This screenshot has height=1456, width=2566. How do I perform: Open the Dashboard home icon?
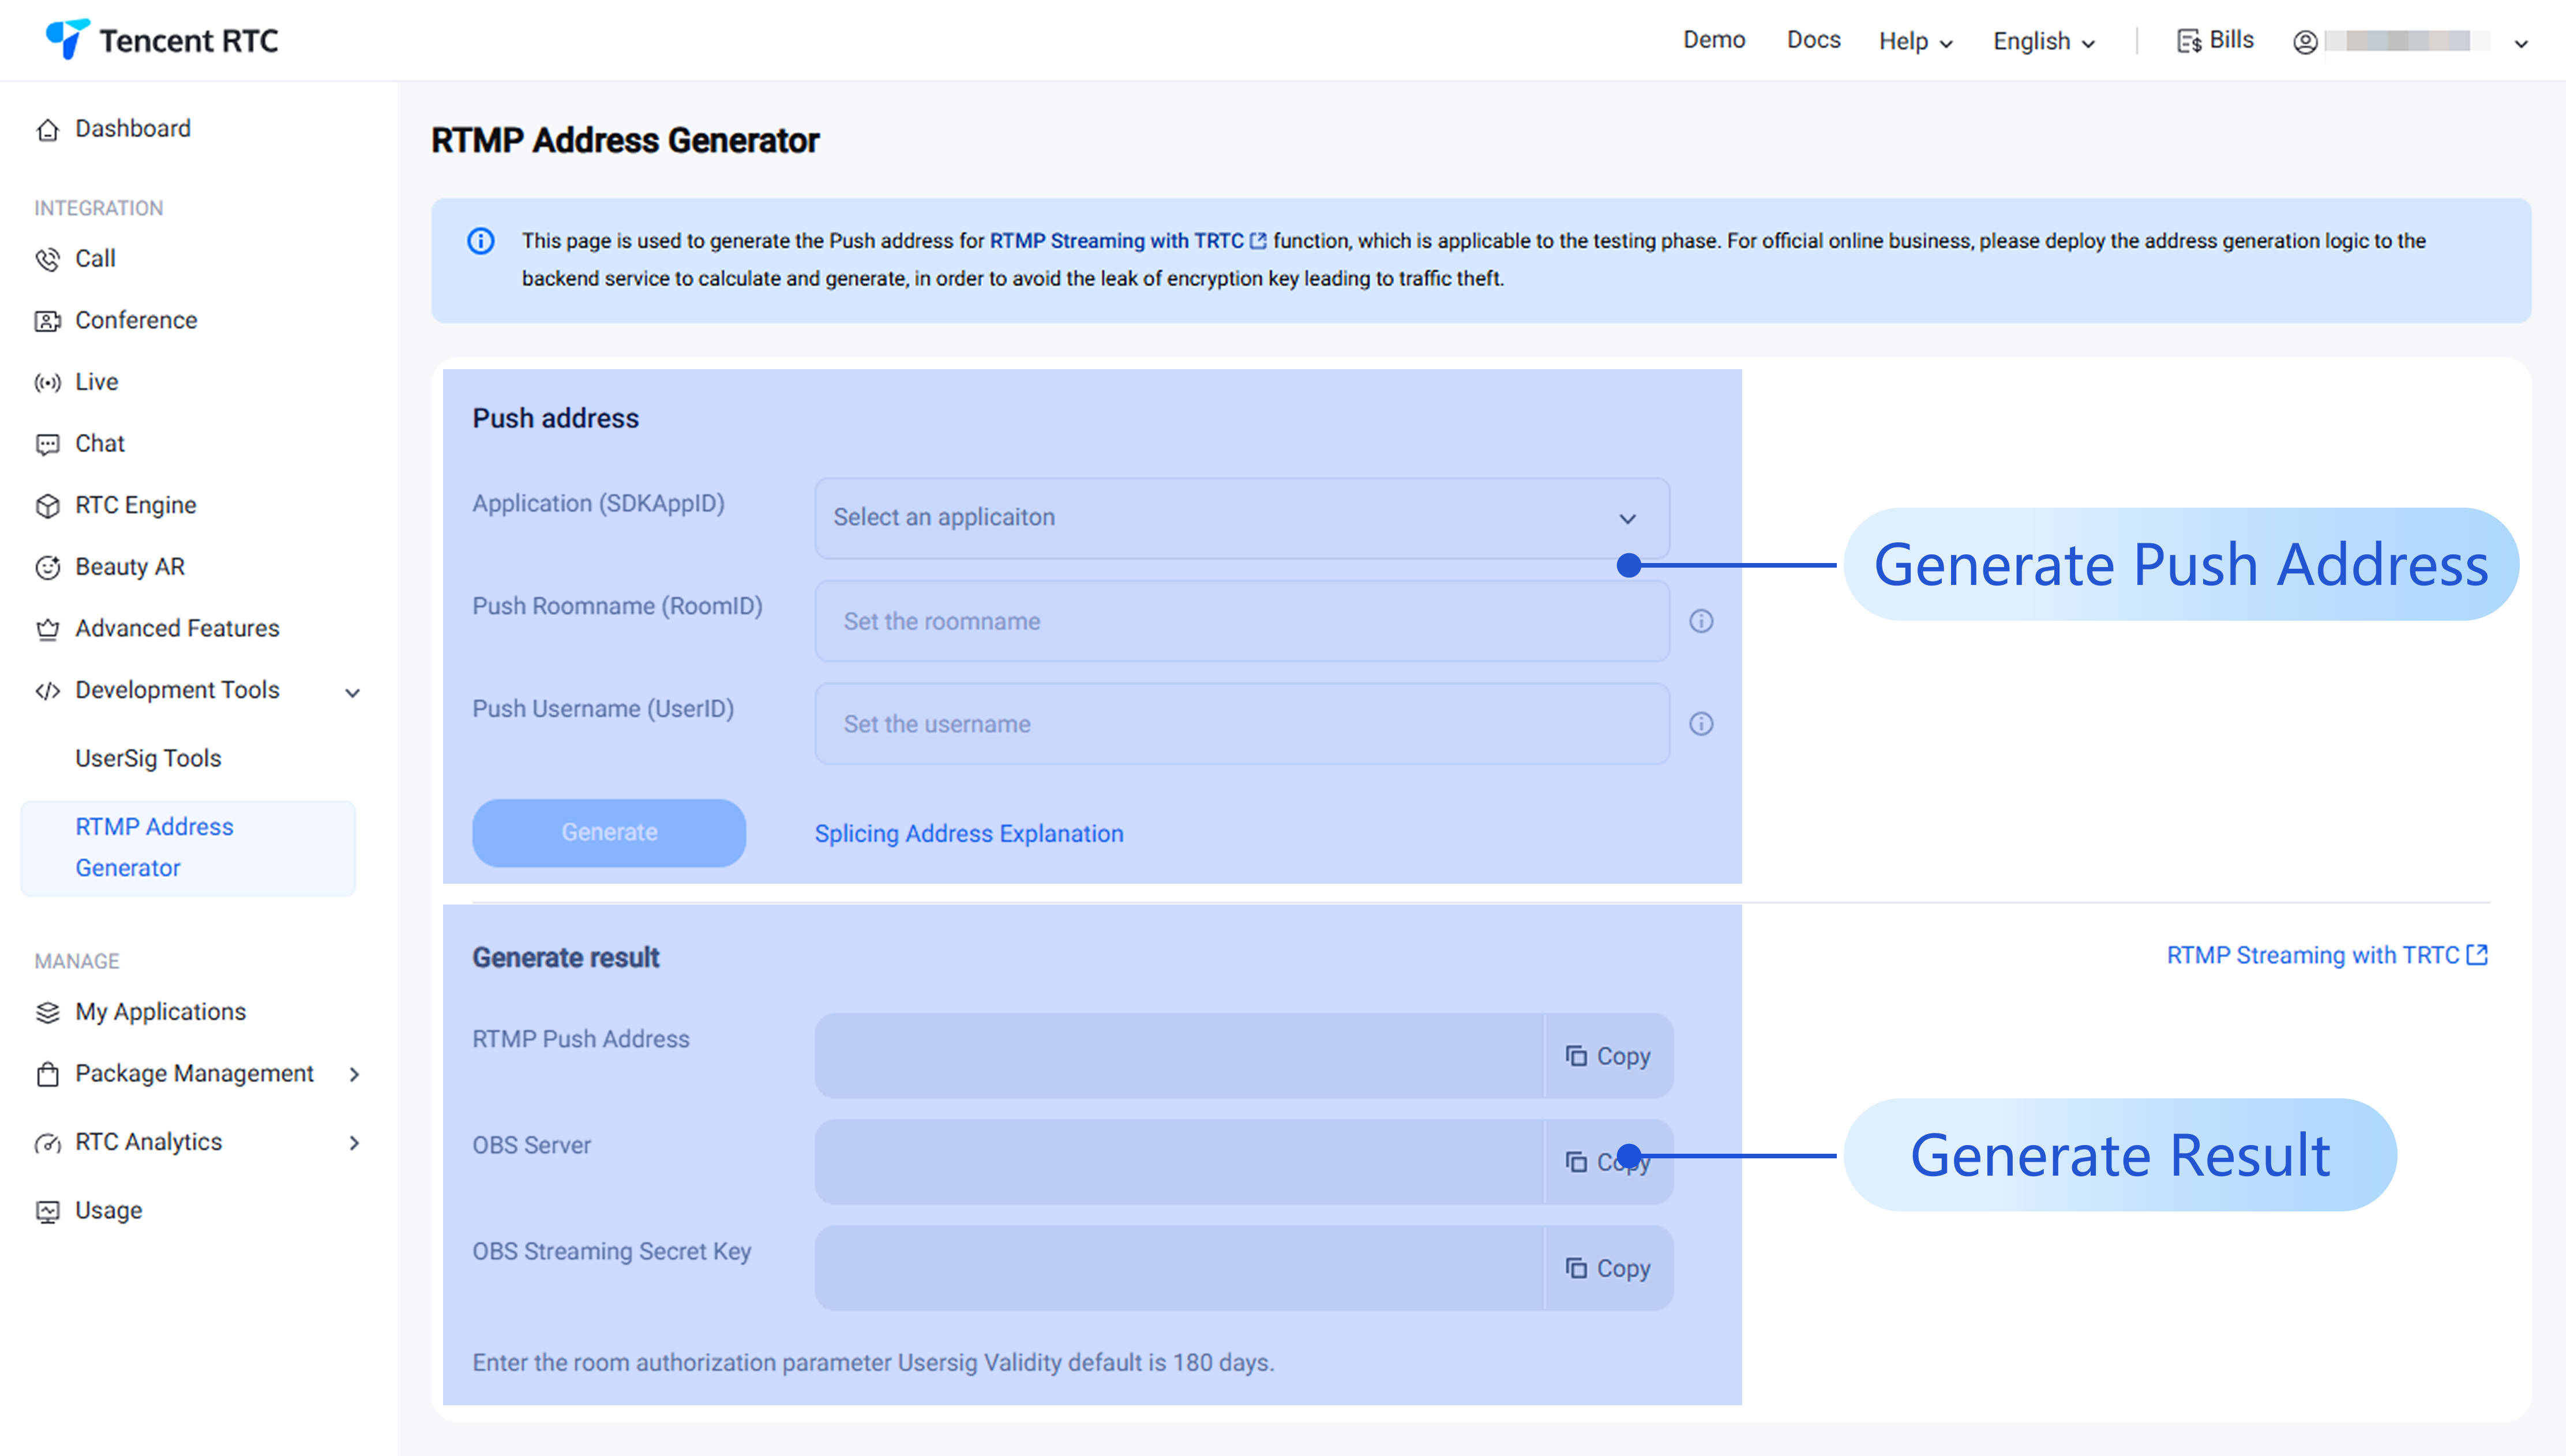coord(47,130)
